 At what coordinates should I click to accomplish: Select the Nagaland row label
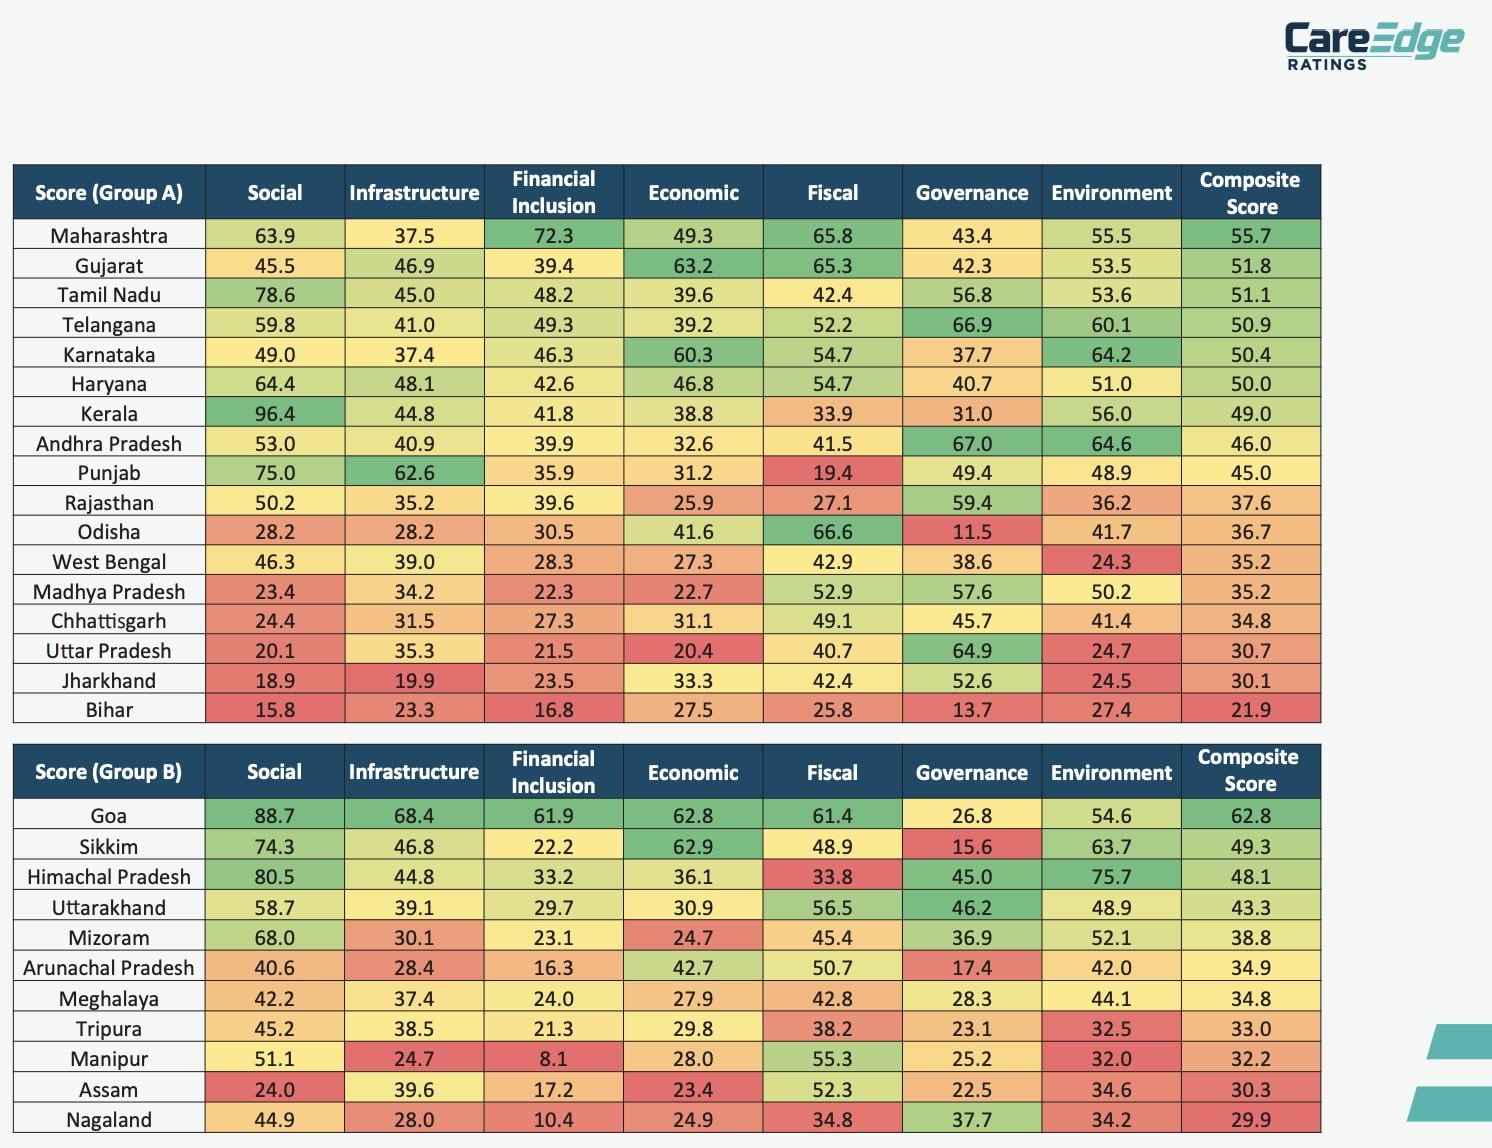pyautogui.click(x=109, y=1120)
